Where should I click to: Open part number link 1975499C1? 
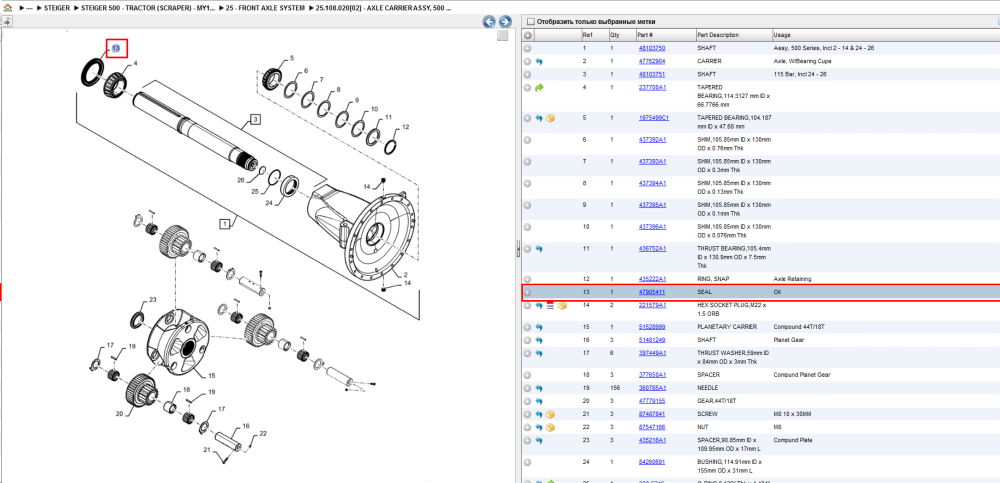point(654,118)
